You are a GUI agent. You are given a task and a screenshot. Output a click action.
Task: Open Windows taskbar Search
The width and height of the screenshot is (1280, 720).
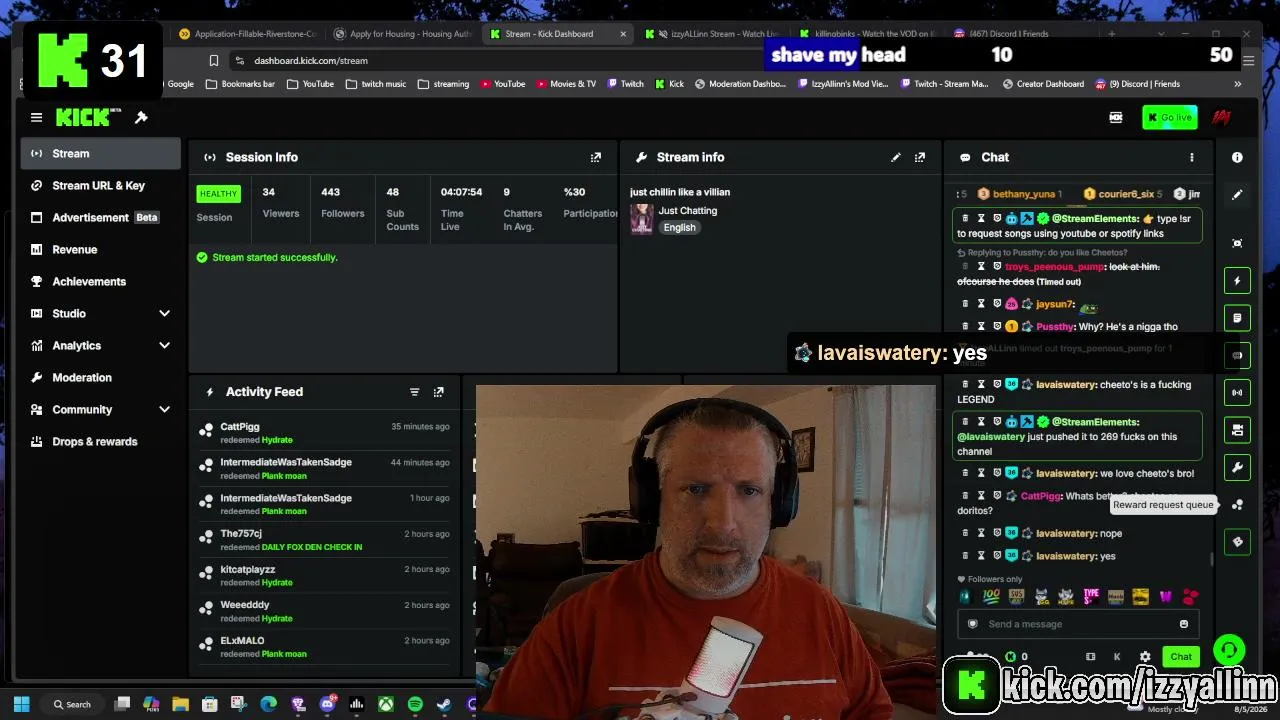click(72, 704)
